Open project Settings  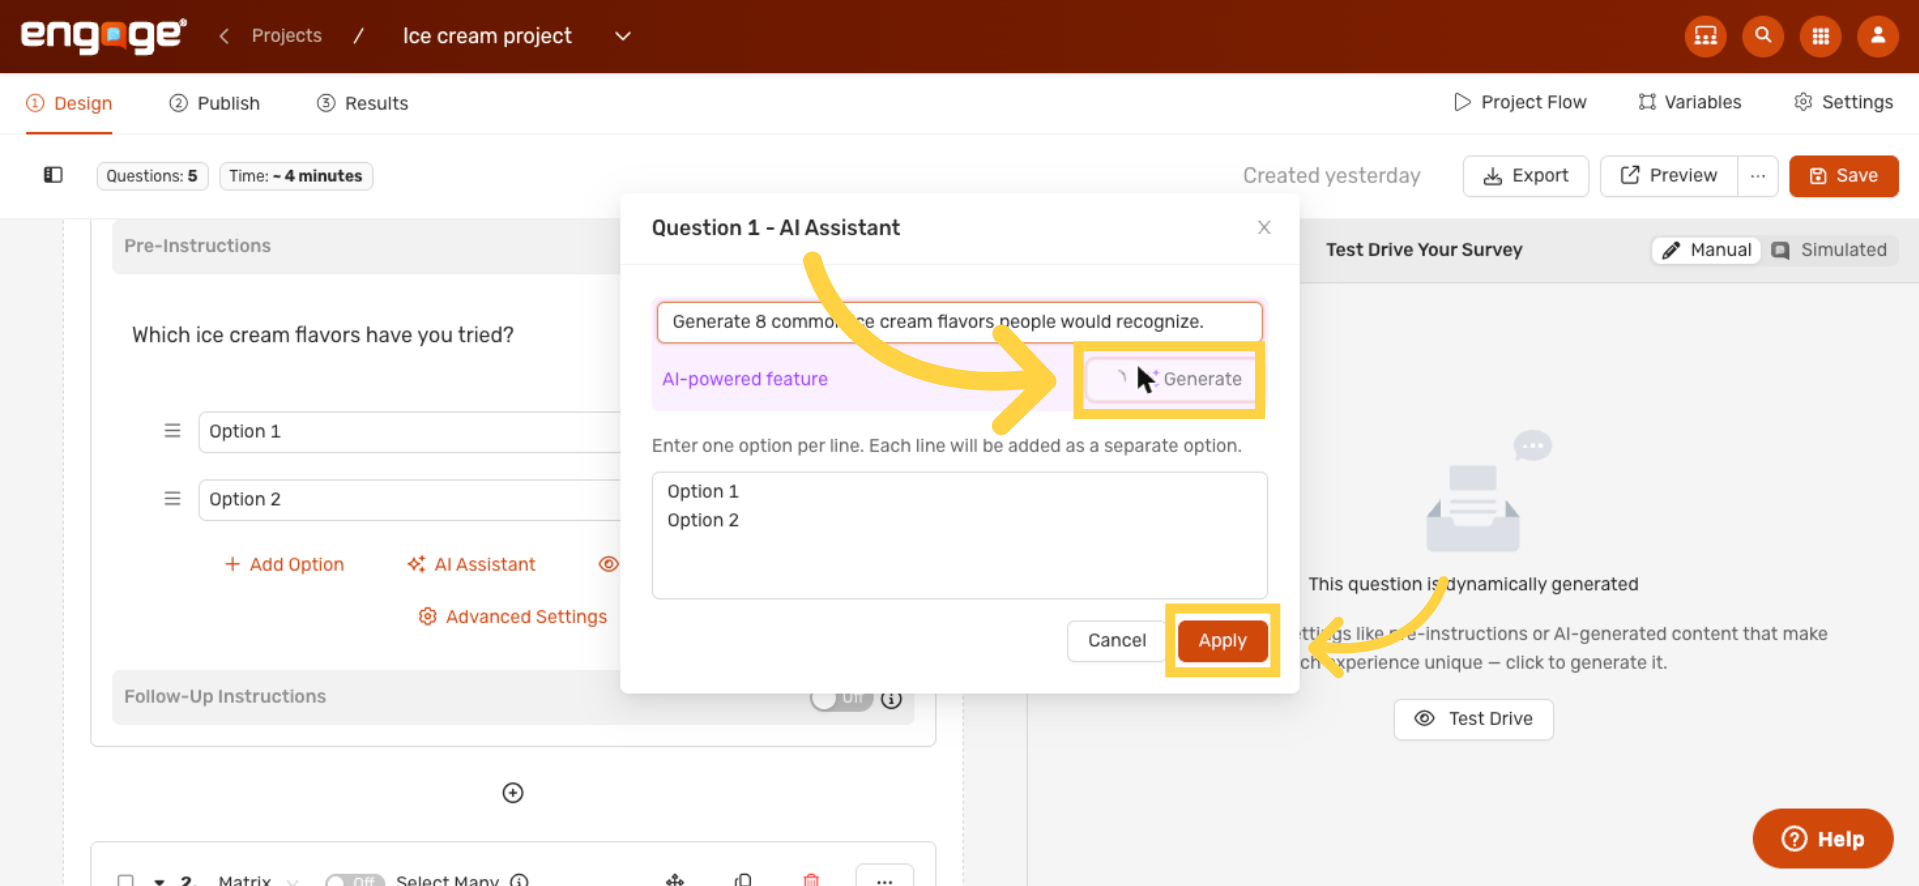1844,102
